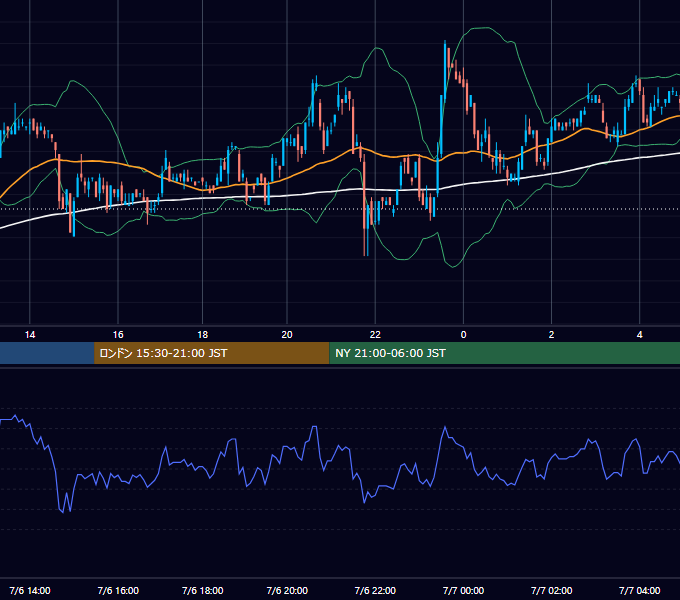Click the 7/7 00:00 time label

[463, 590]
